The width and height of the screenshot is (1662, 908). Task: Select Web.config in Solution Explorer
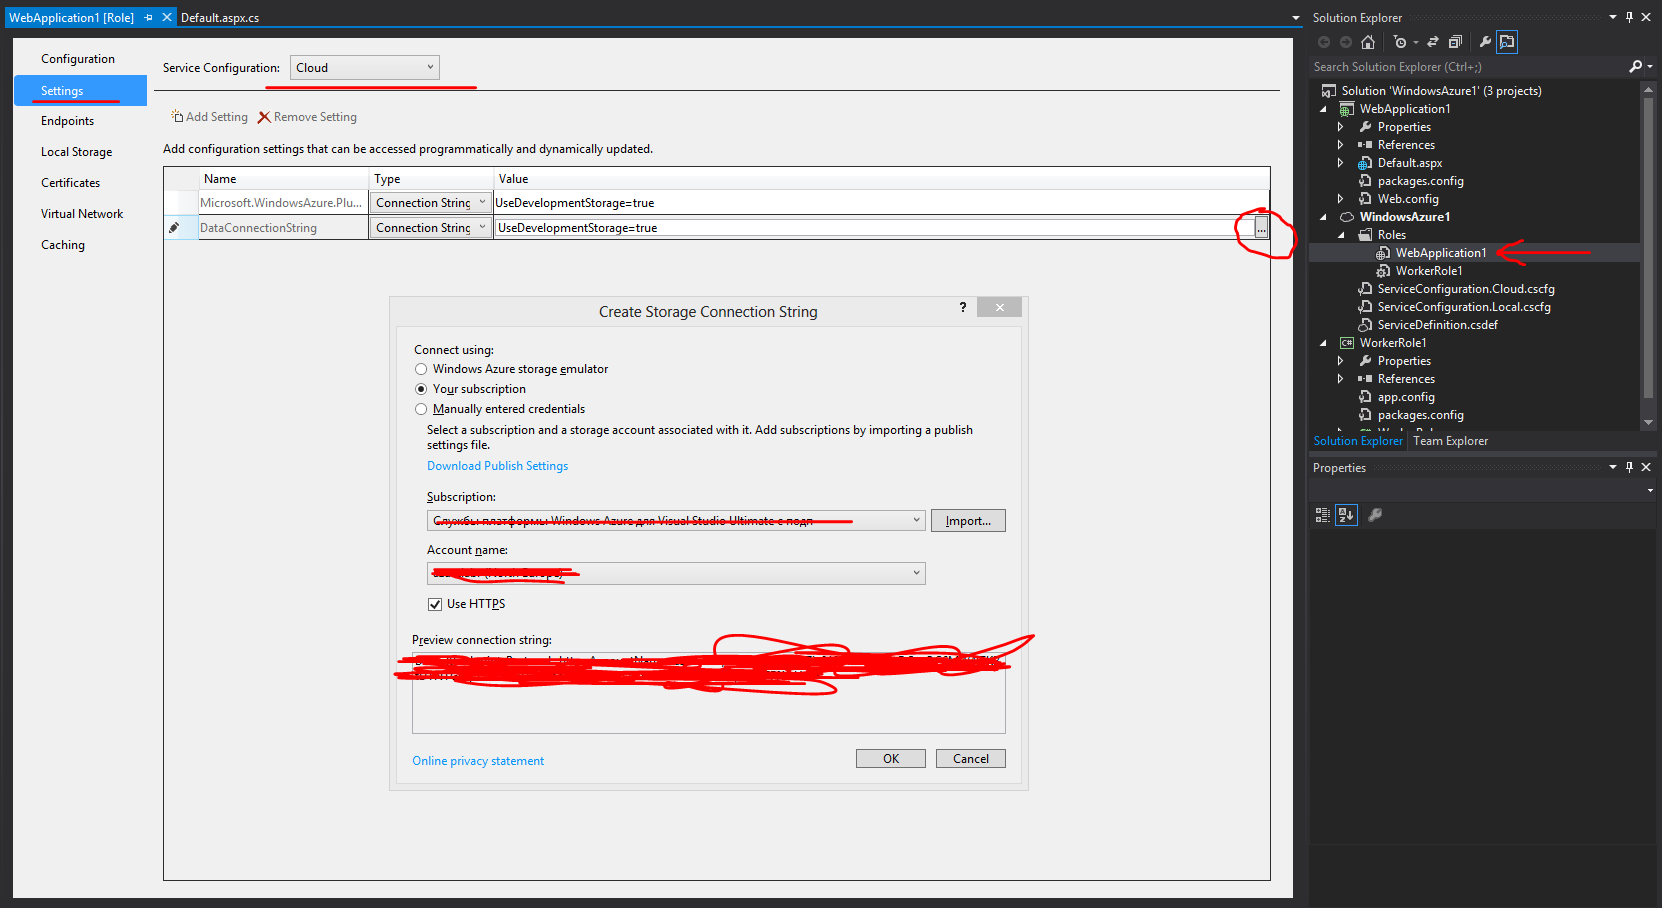tap(1408, 199)
